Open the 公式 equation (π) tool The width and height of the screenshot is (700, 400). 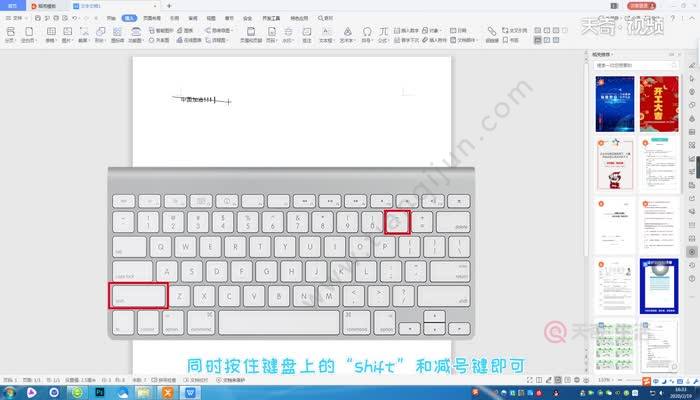point(383,34)
